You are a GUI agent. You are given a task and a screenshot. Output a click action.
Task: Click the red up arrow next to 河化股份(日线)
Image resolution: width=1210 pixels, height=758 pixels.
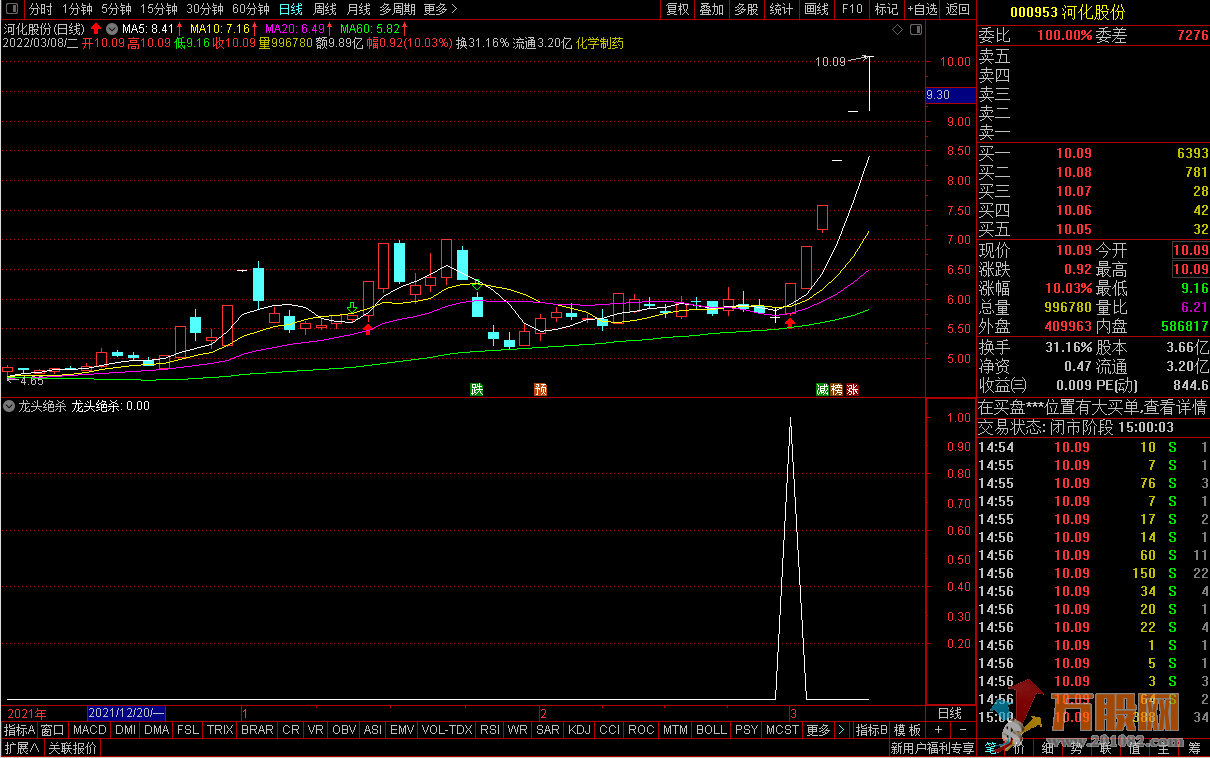click(x=96, y=29)
